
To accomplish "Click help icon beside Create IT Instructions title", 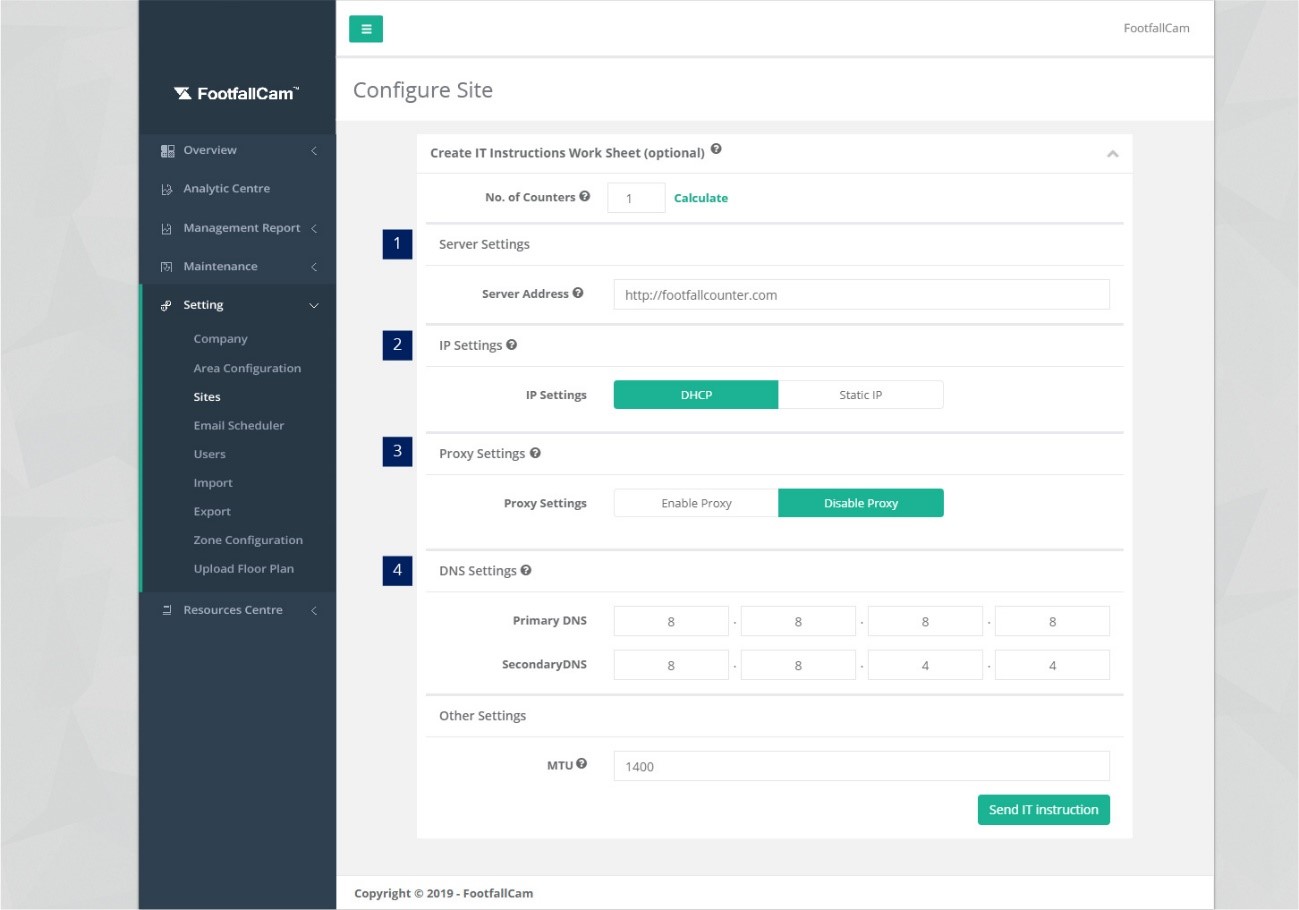I will [x=716, y=150].
